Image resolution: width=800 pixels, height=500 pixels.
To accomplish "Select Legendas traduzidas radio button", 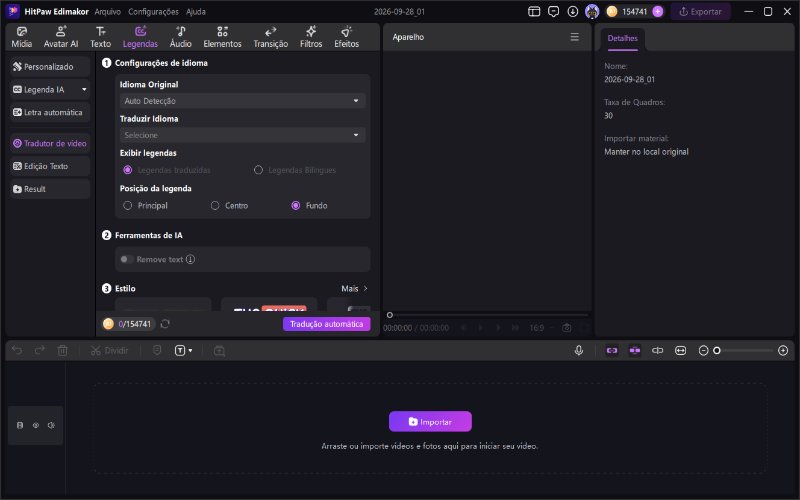I will pyautogui.click(x=128, y=170).
